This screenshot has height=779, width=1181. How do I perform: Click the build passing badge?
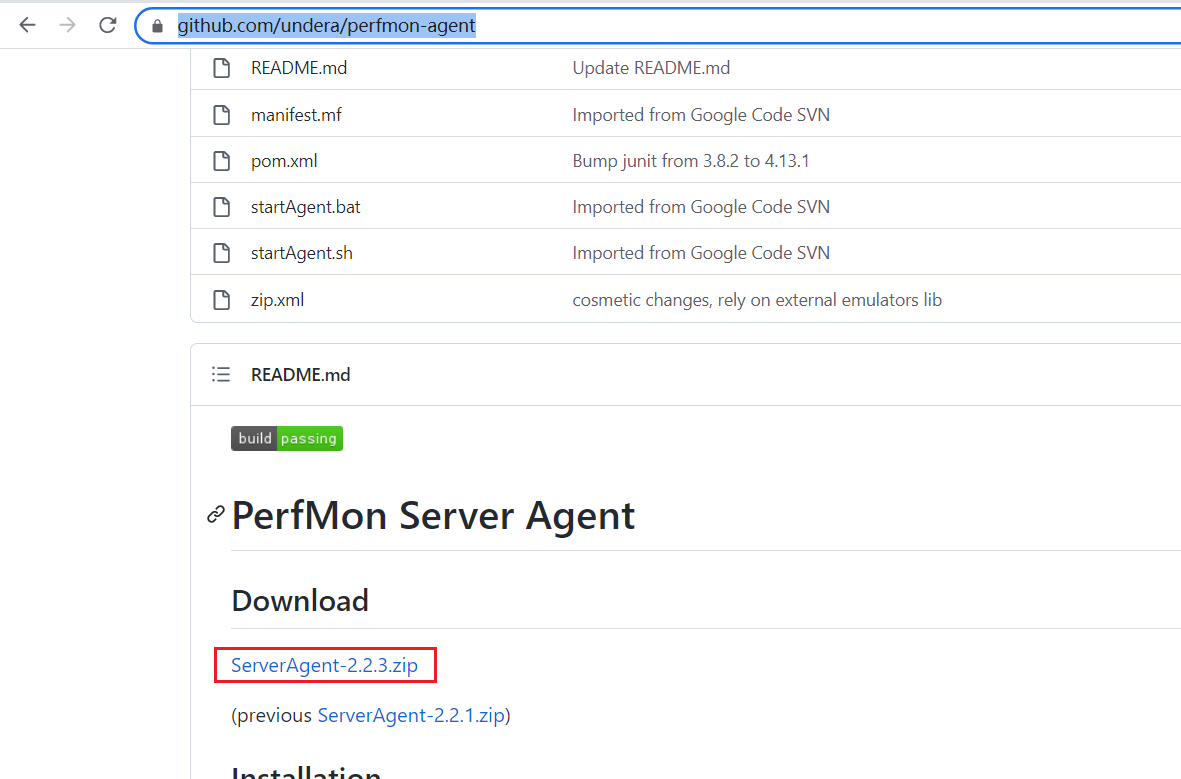[287, 439]
